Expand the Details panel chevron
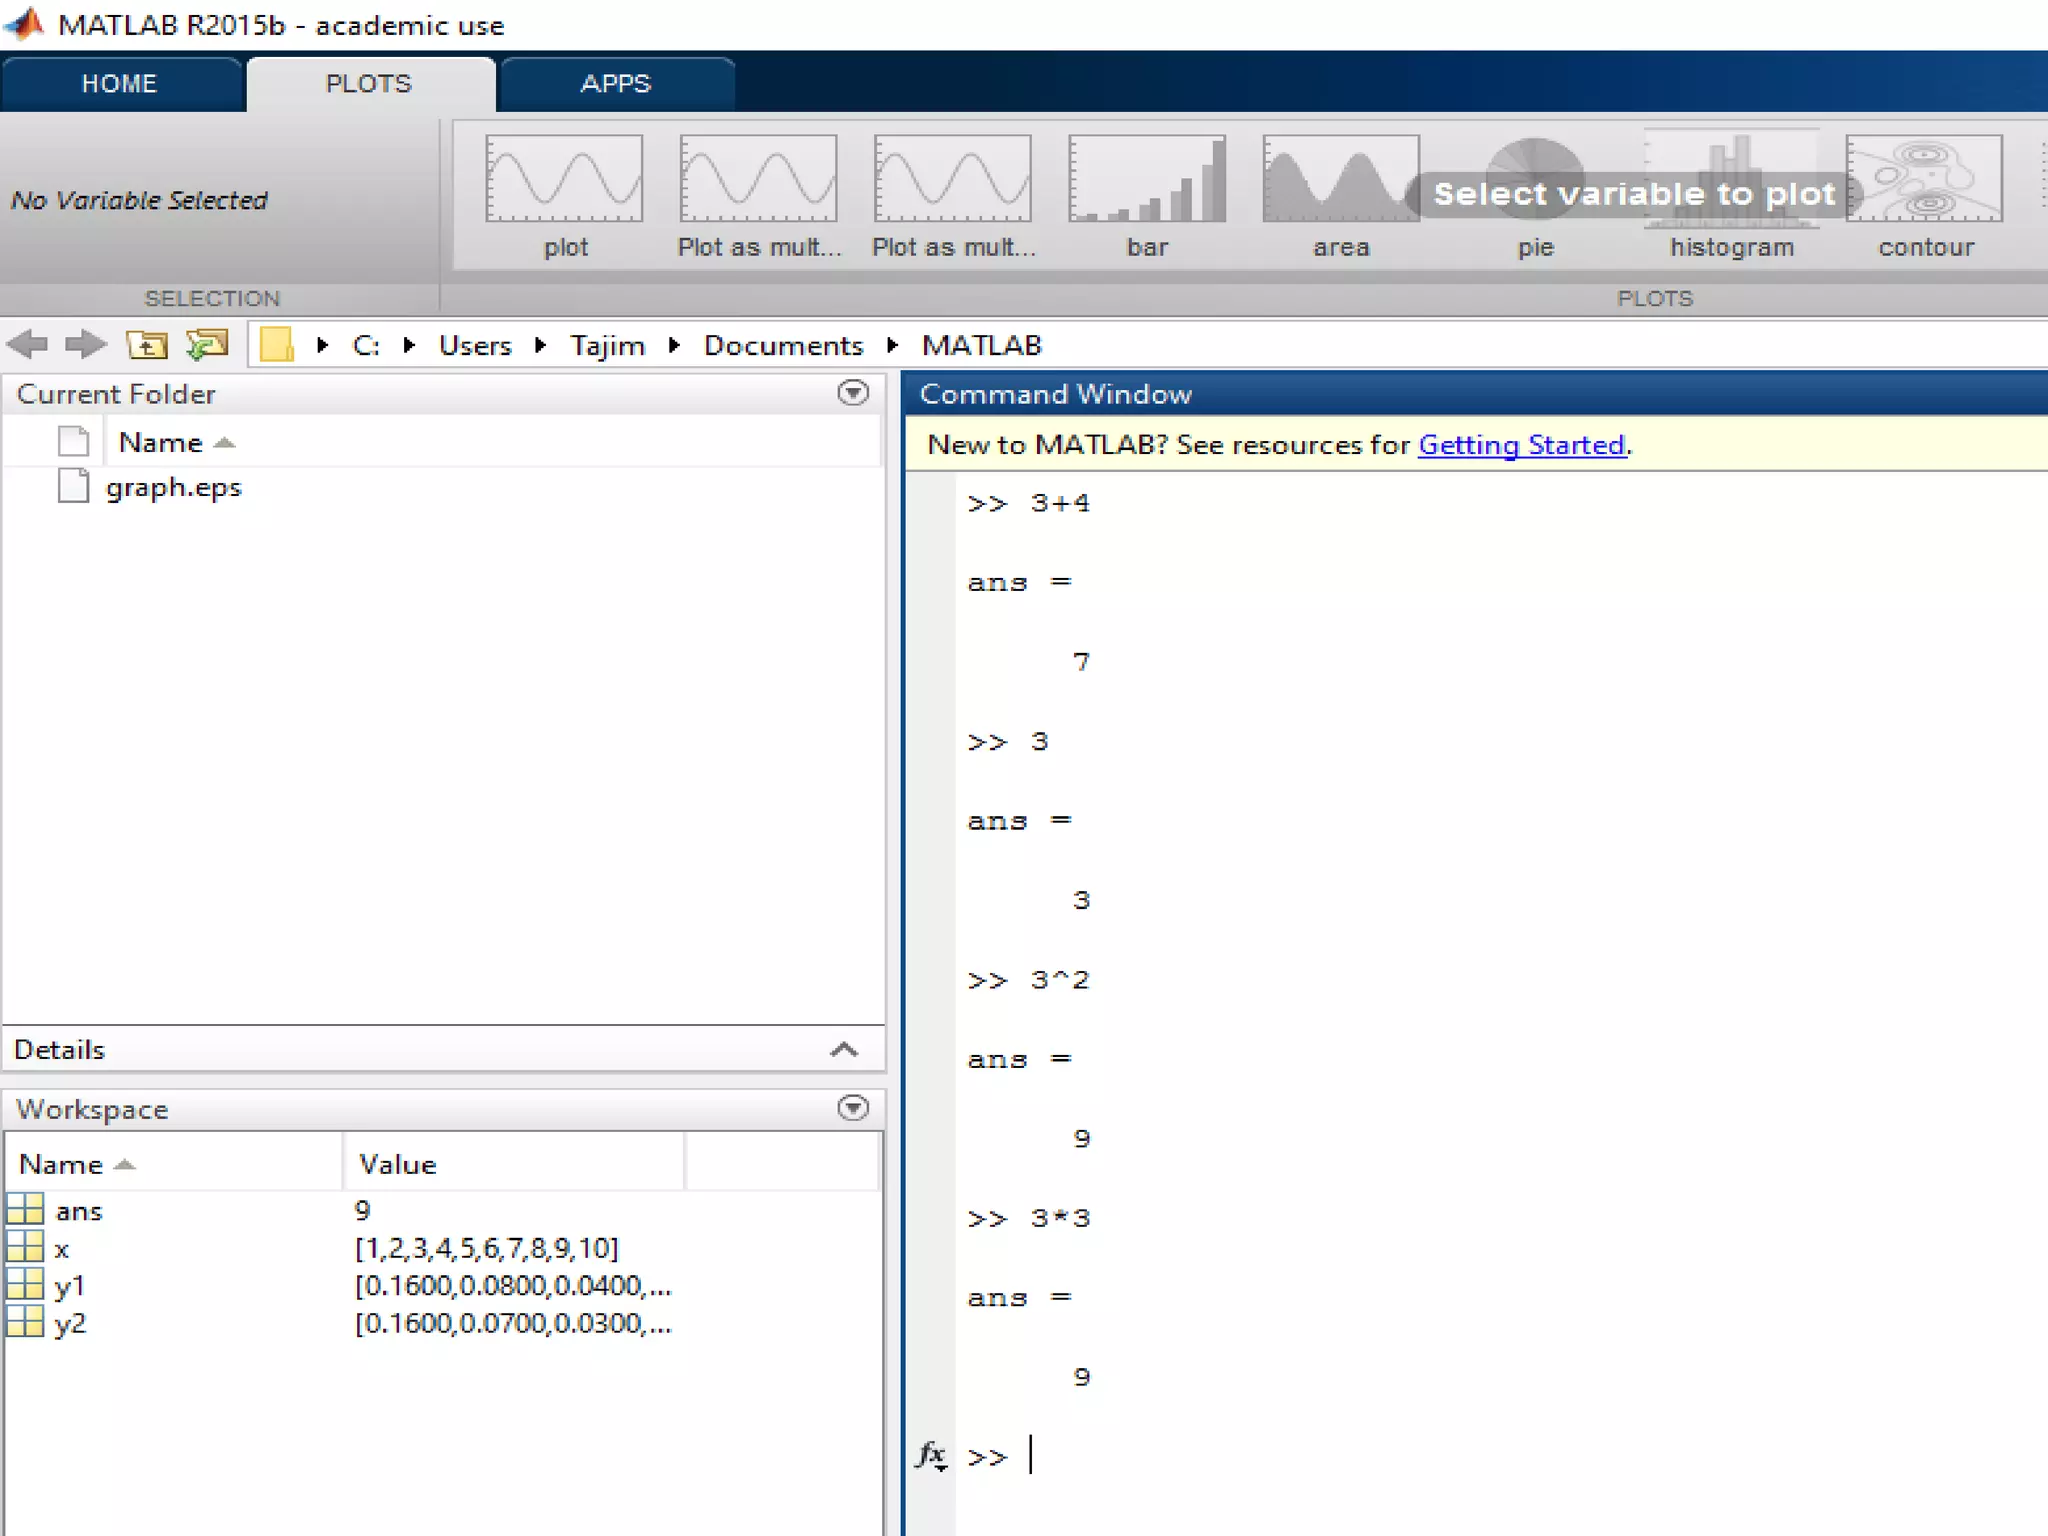The width and height of the screenshot is (2048, 1536). 844,1049
